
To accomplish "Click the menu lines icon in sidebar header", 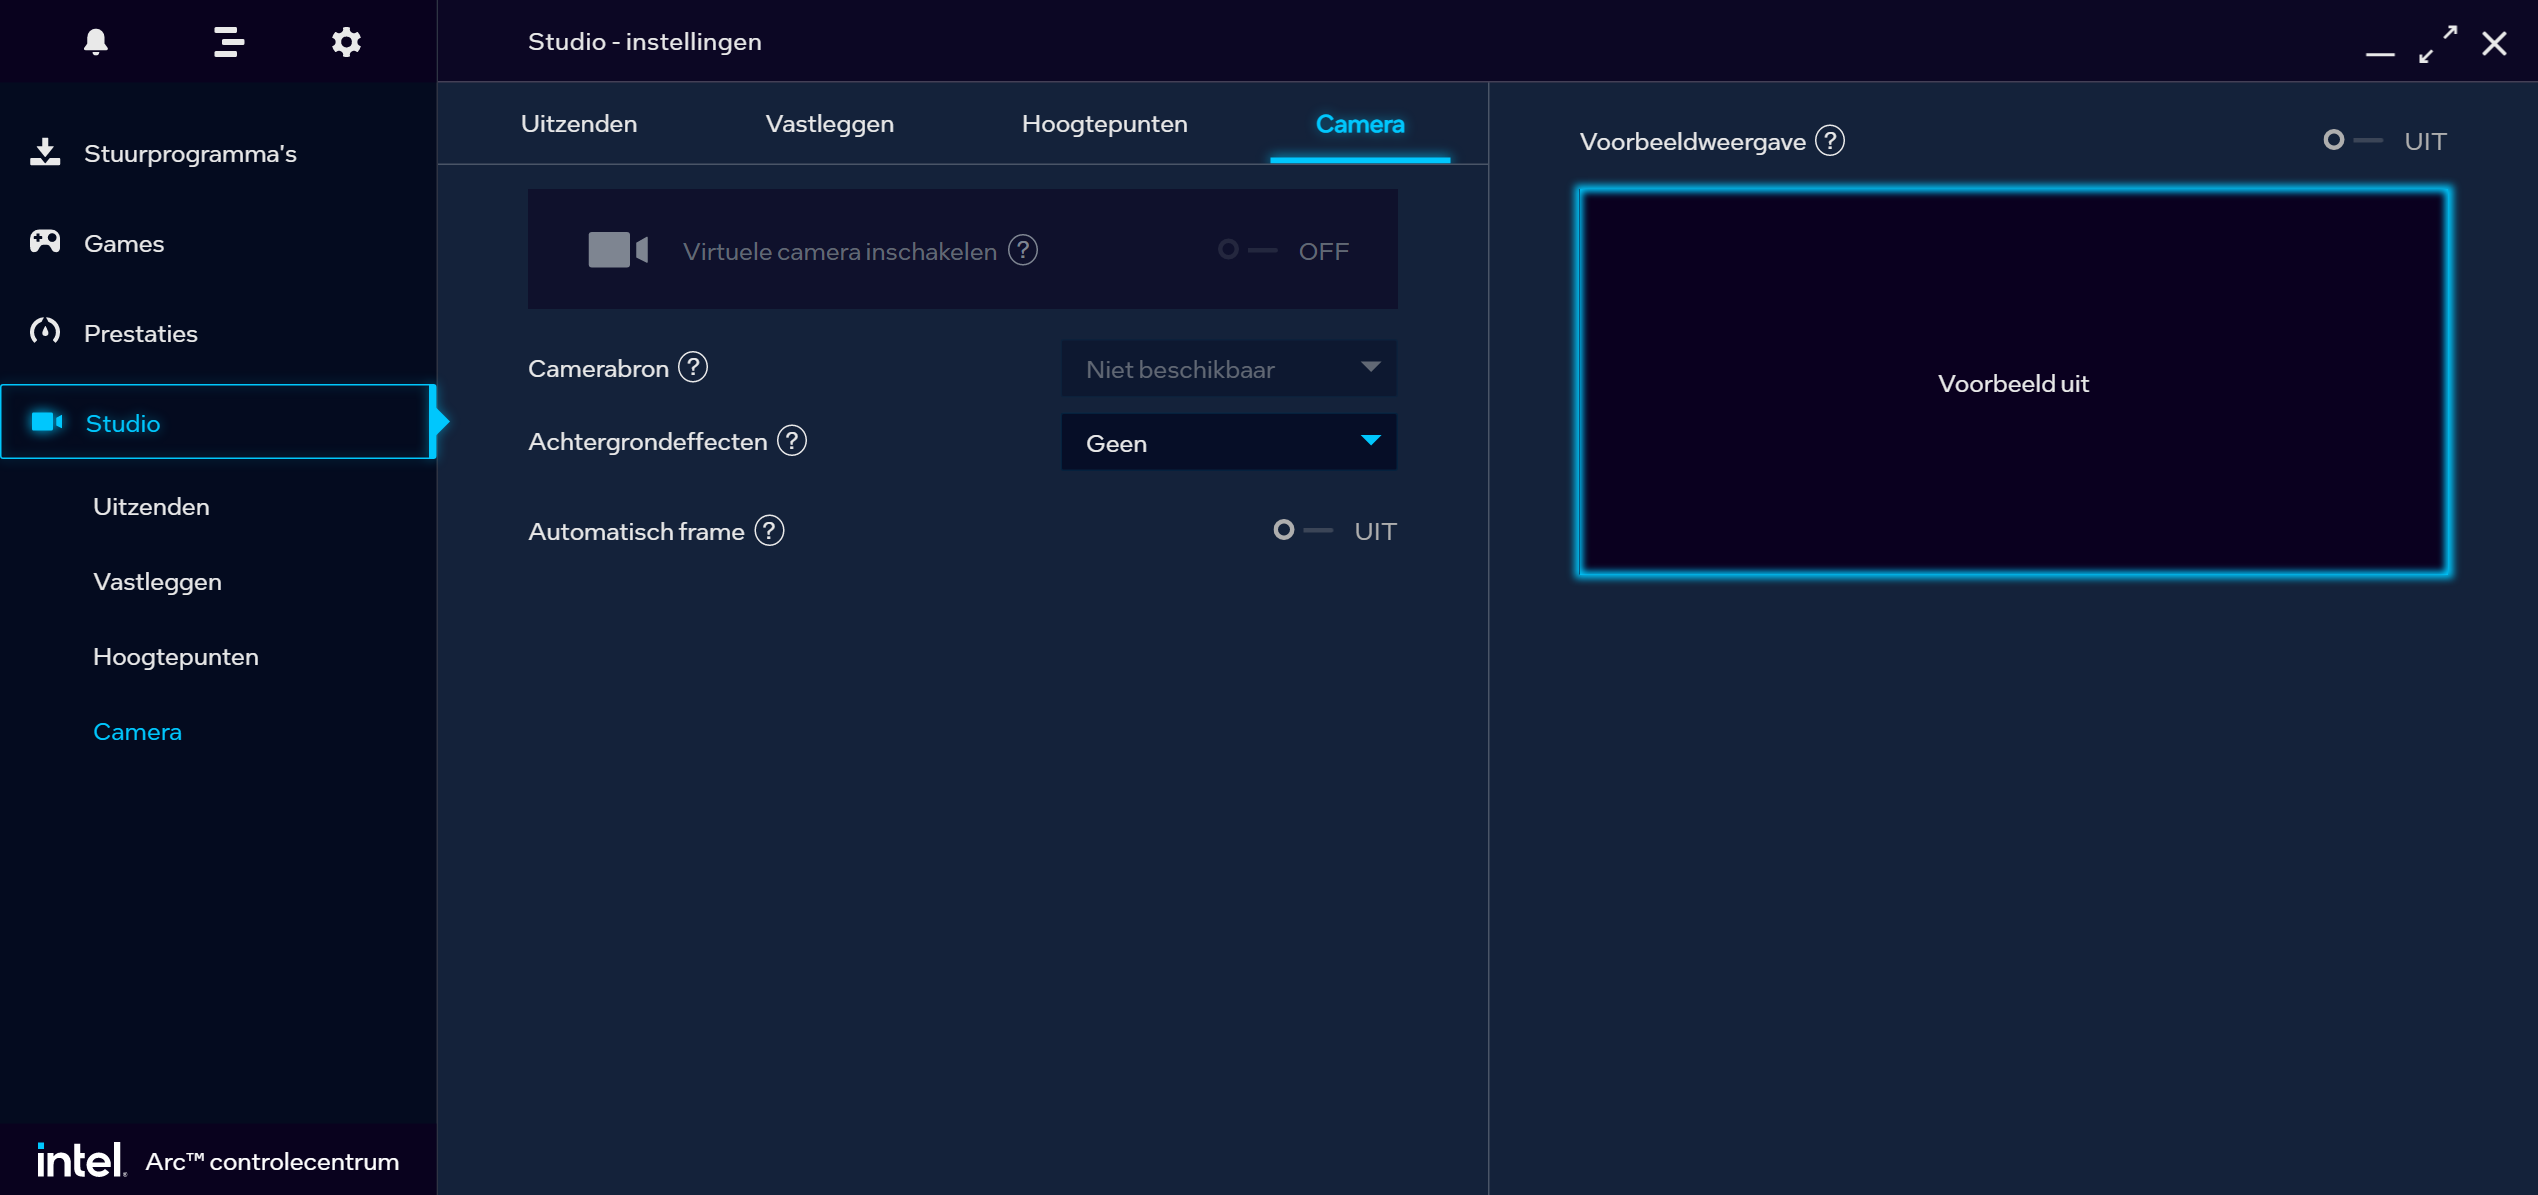I will pyautogui.click(x=229, y=42).
